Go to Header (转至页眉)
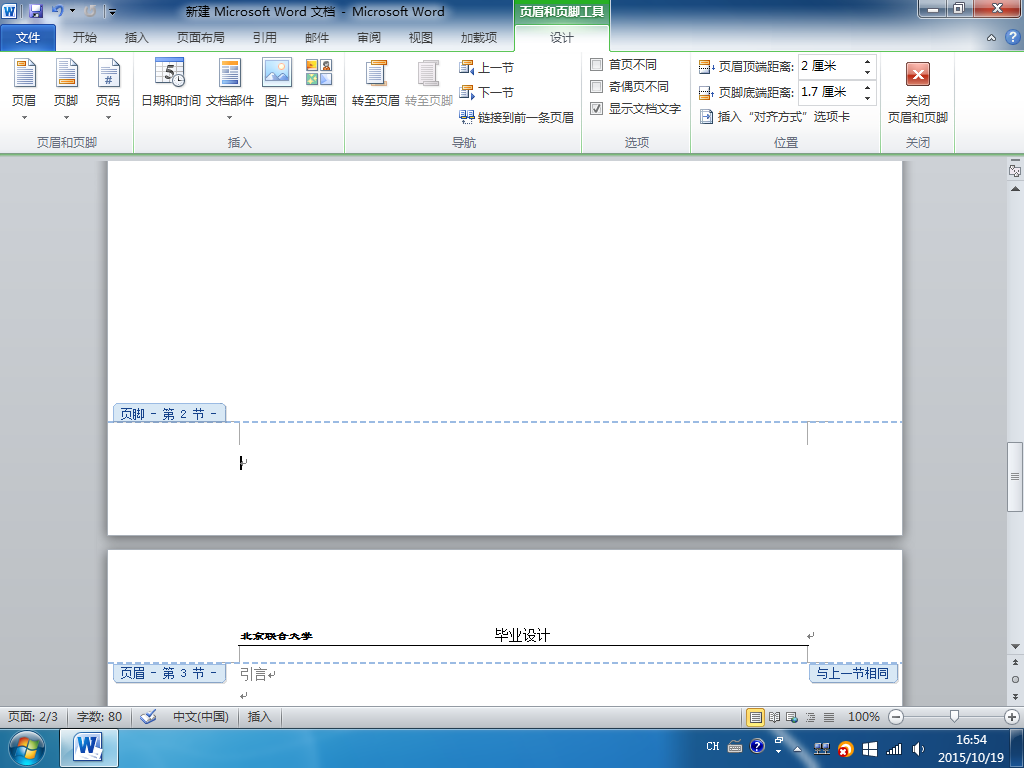This screenshot has width=1024, height=768. point(376,83)
